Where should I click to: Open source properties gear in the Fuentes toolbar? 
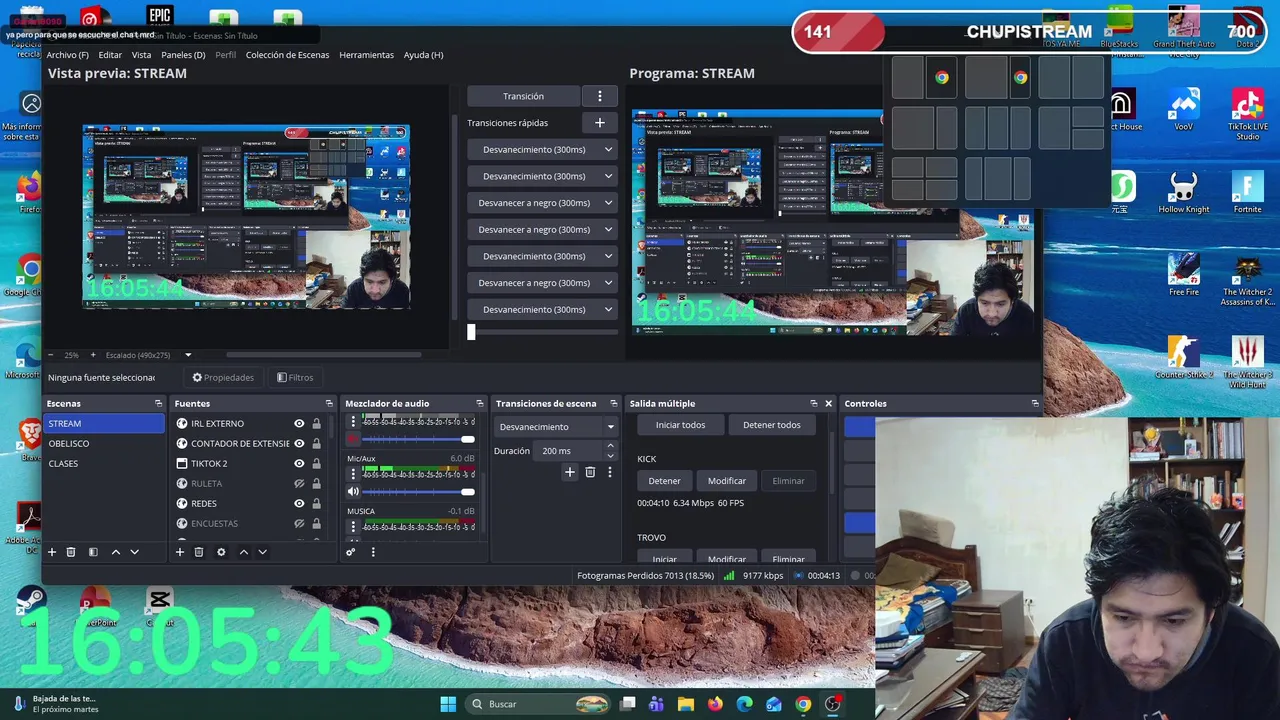(221, 552)
